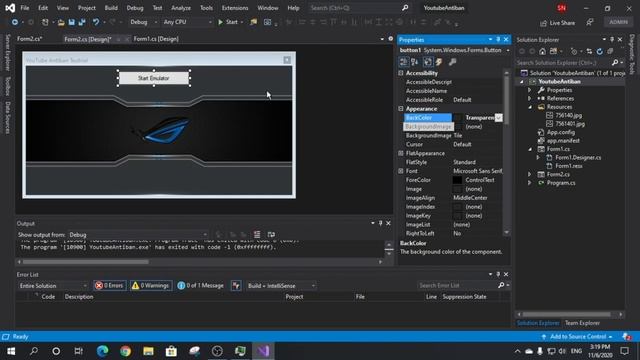Screen dimensions: 640x360
Task: Collapse the YoutubeAntiban project node
Action: click(522, 82)
